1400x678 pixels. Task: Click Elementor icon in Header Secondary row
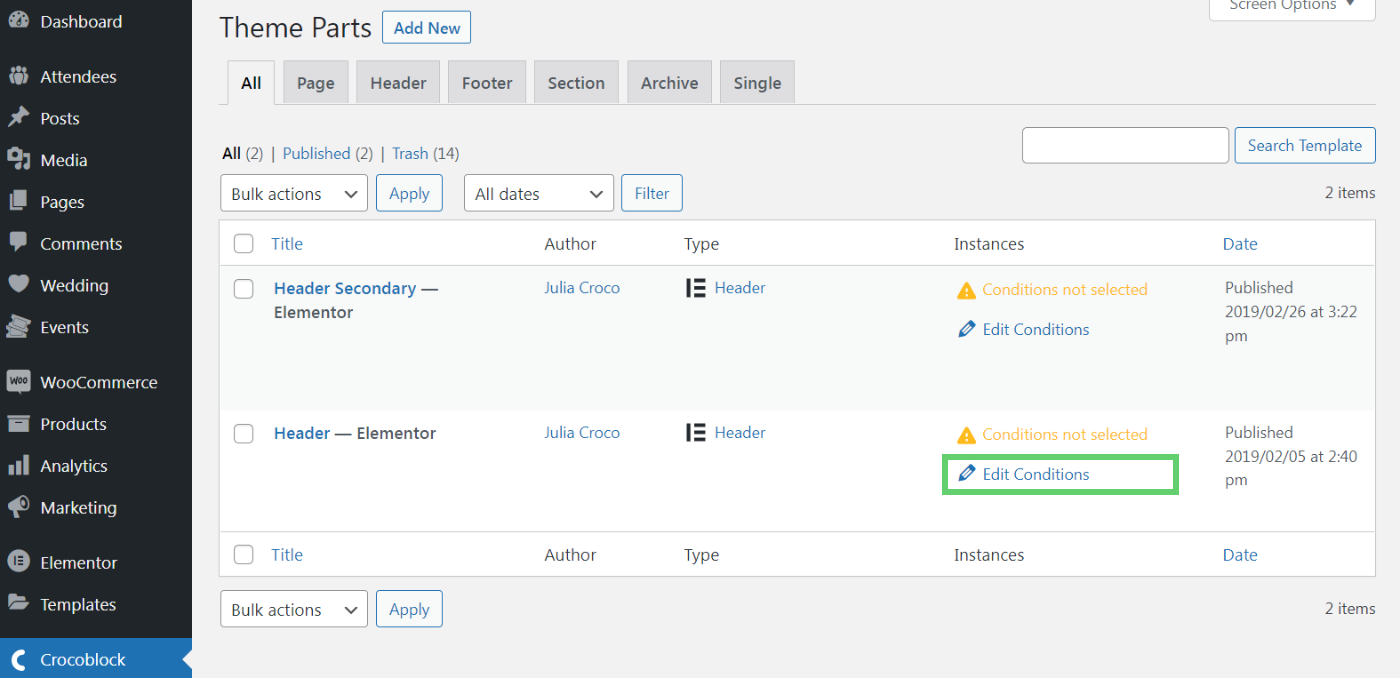tap(696, 288)
